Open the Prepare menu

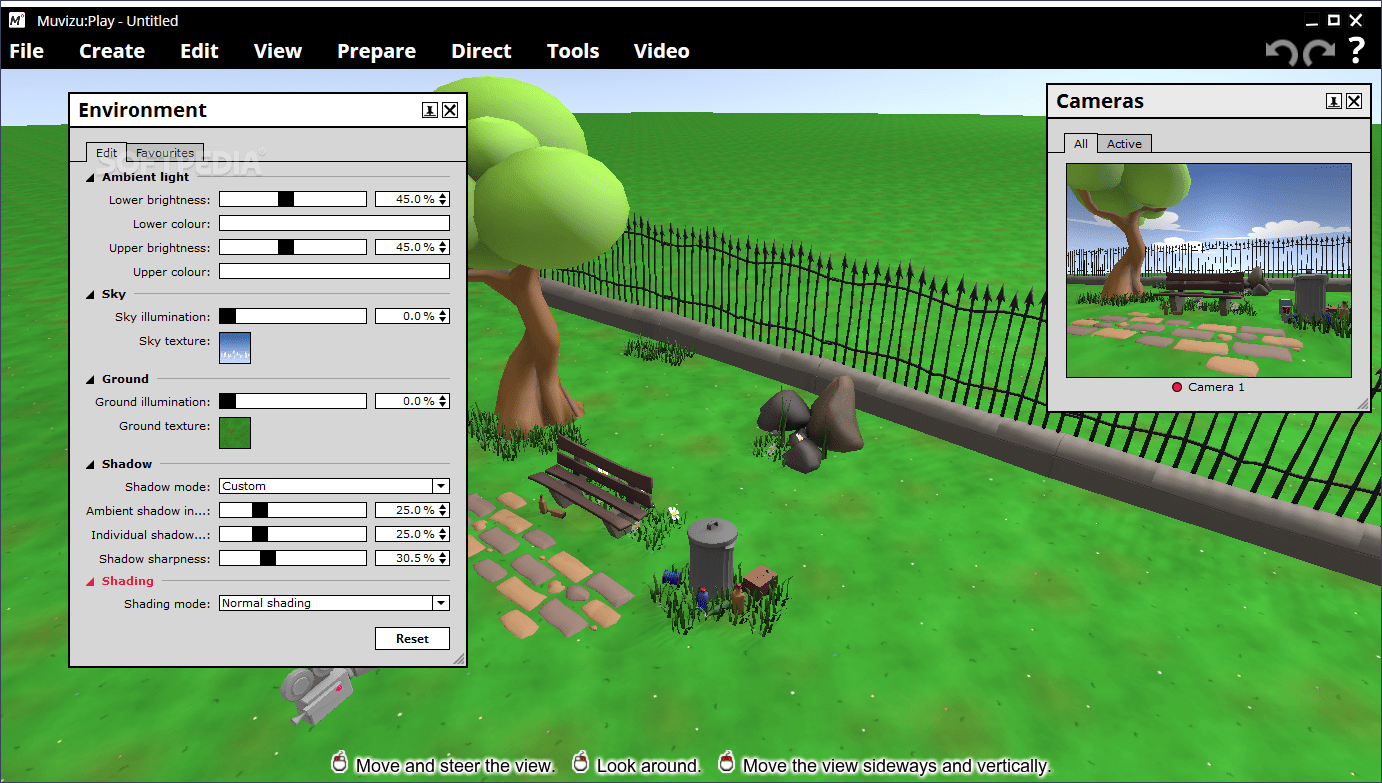pos(376,51)
